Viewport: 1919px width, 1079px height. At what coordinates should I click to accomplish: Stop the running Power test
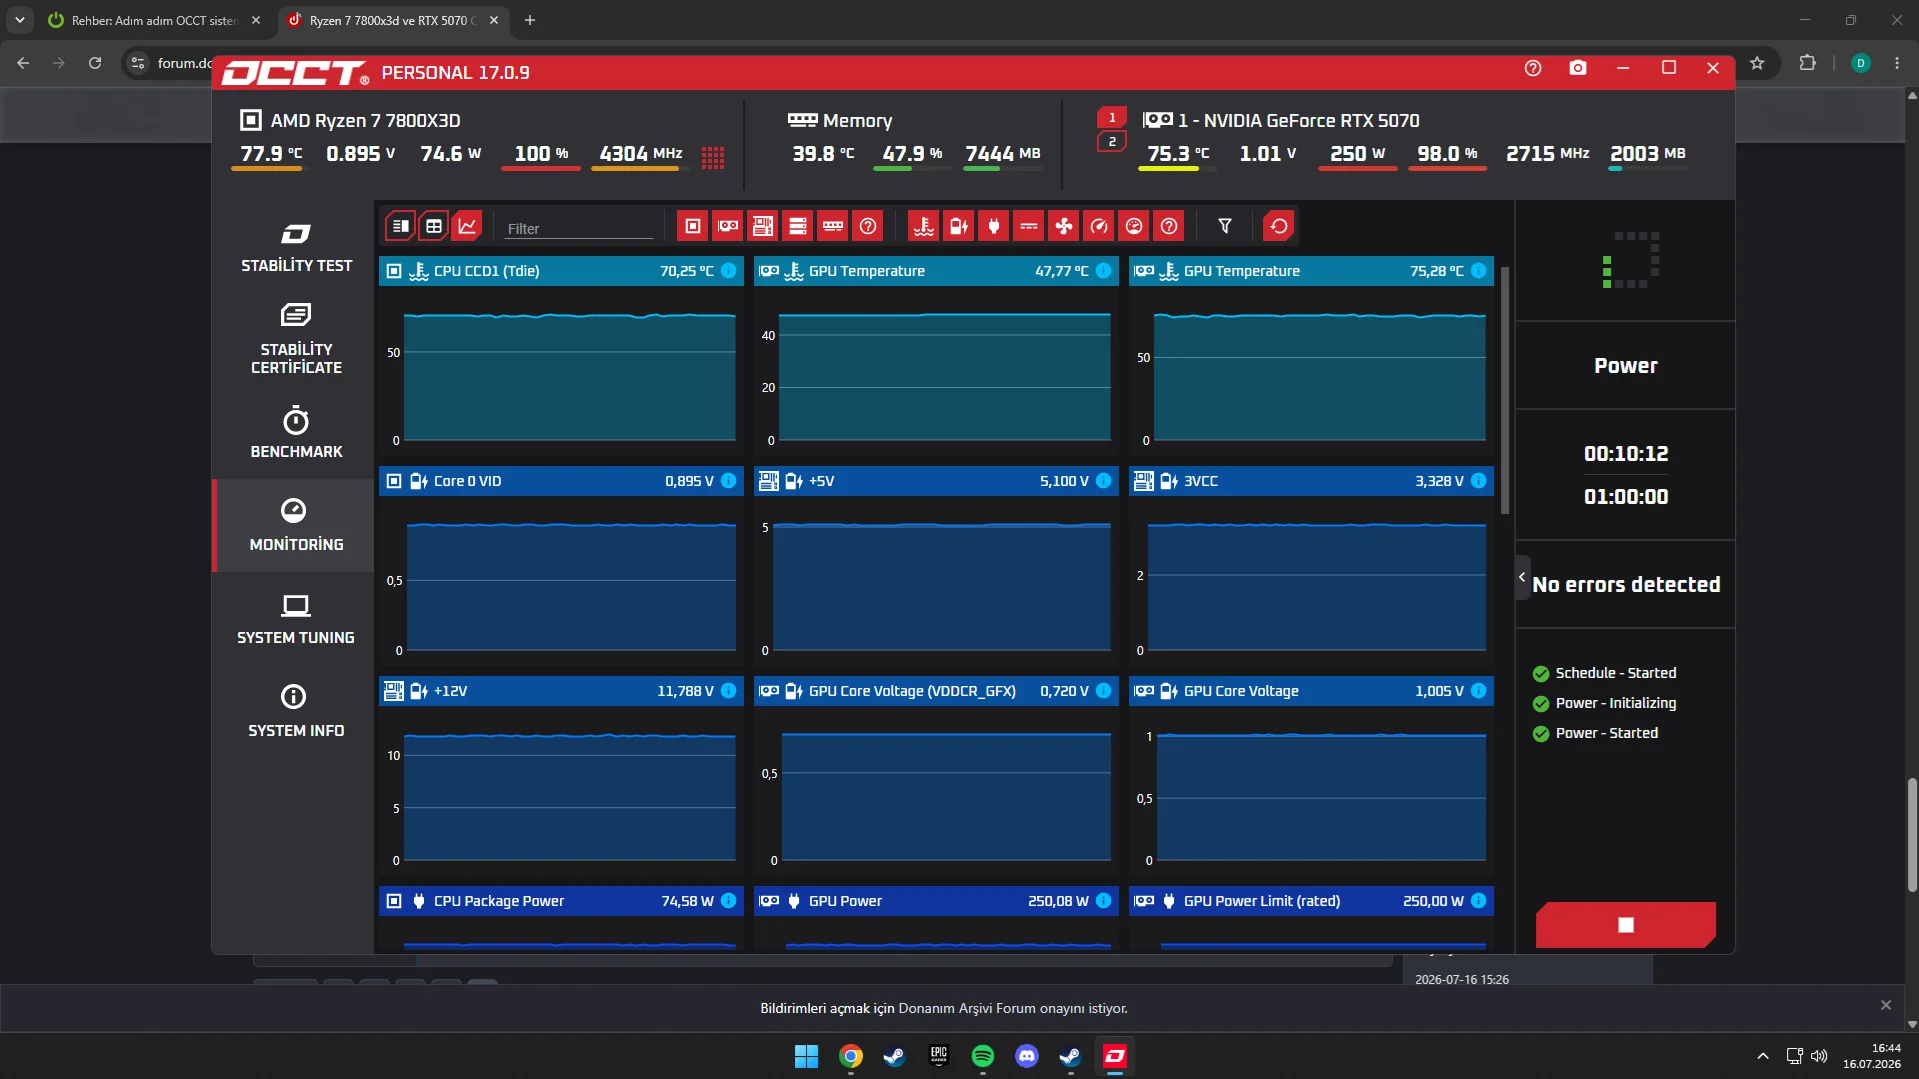tap(1626, 925)
